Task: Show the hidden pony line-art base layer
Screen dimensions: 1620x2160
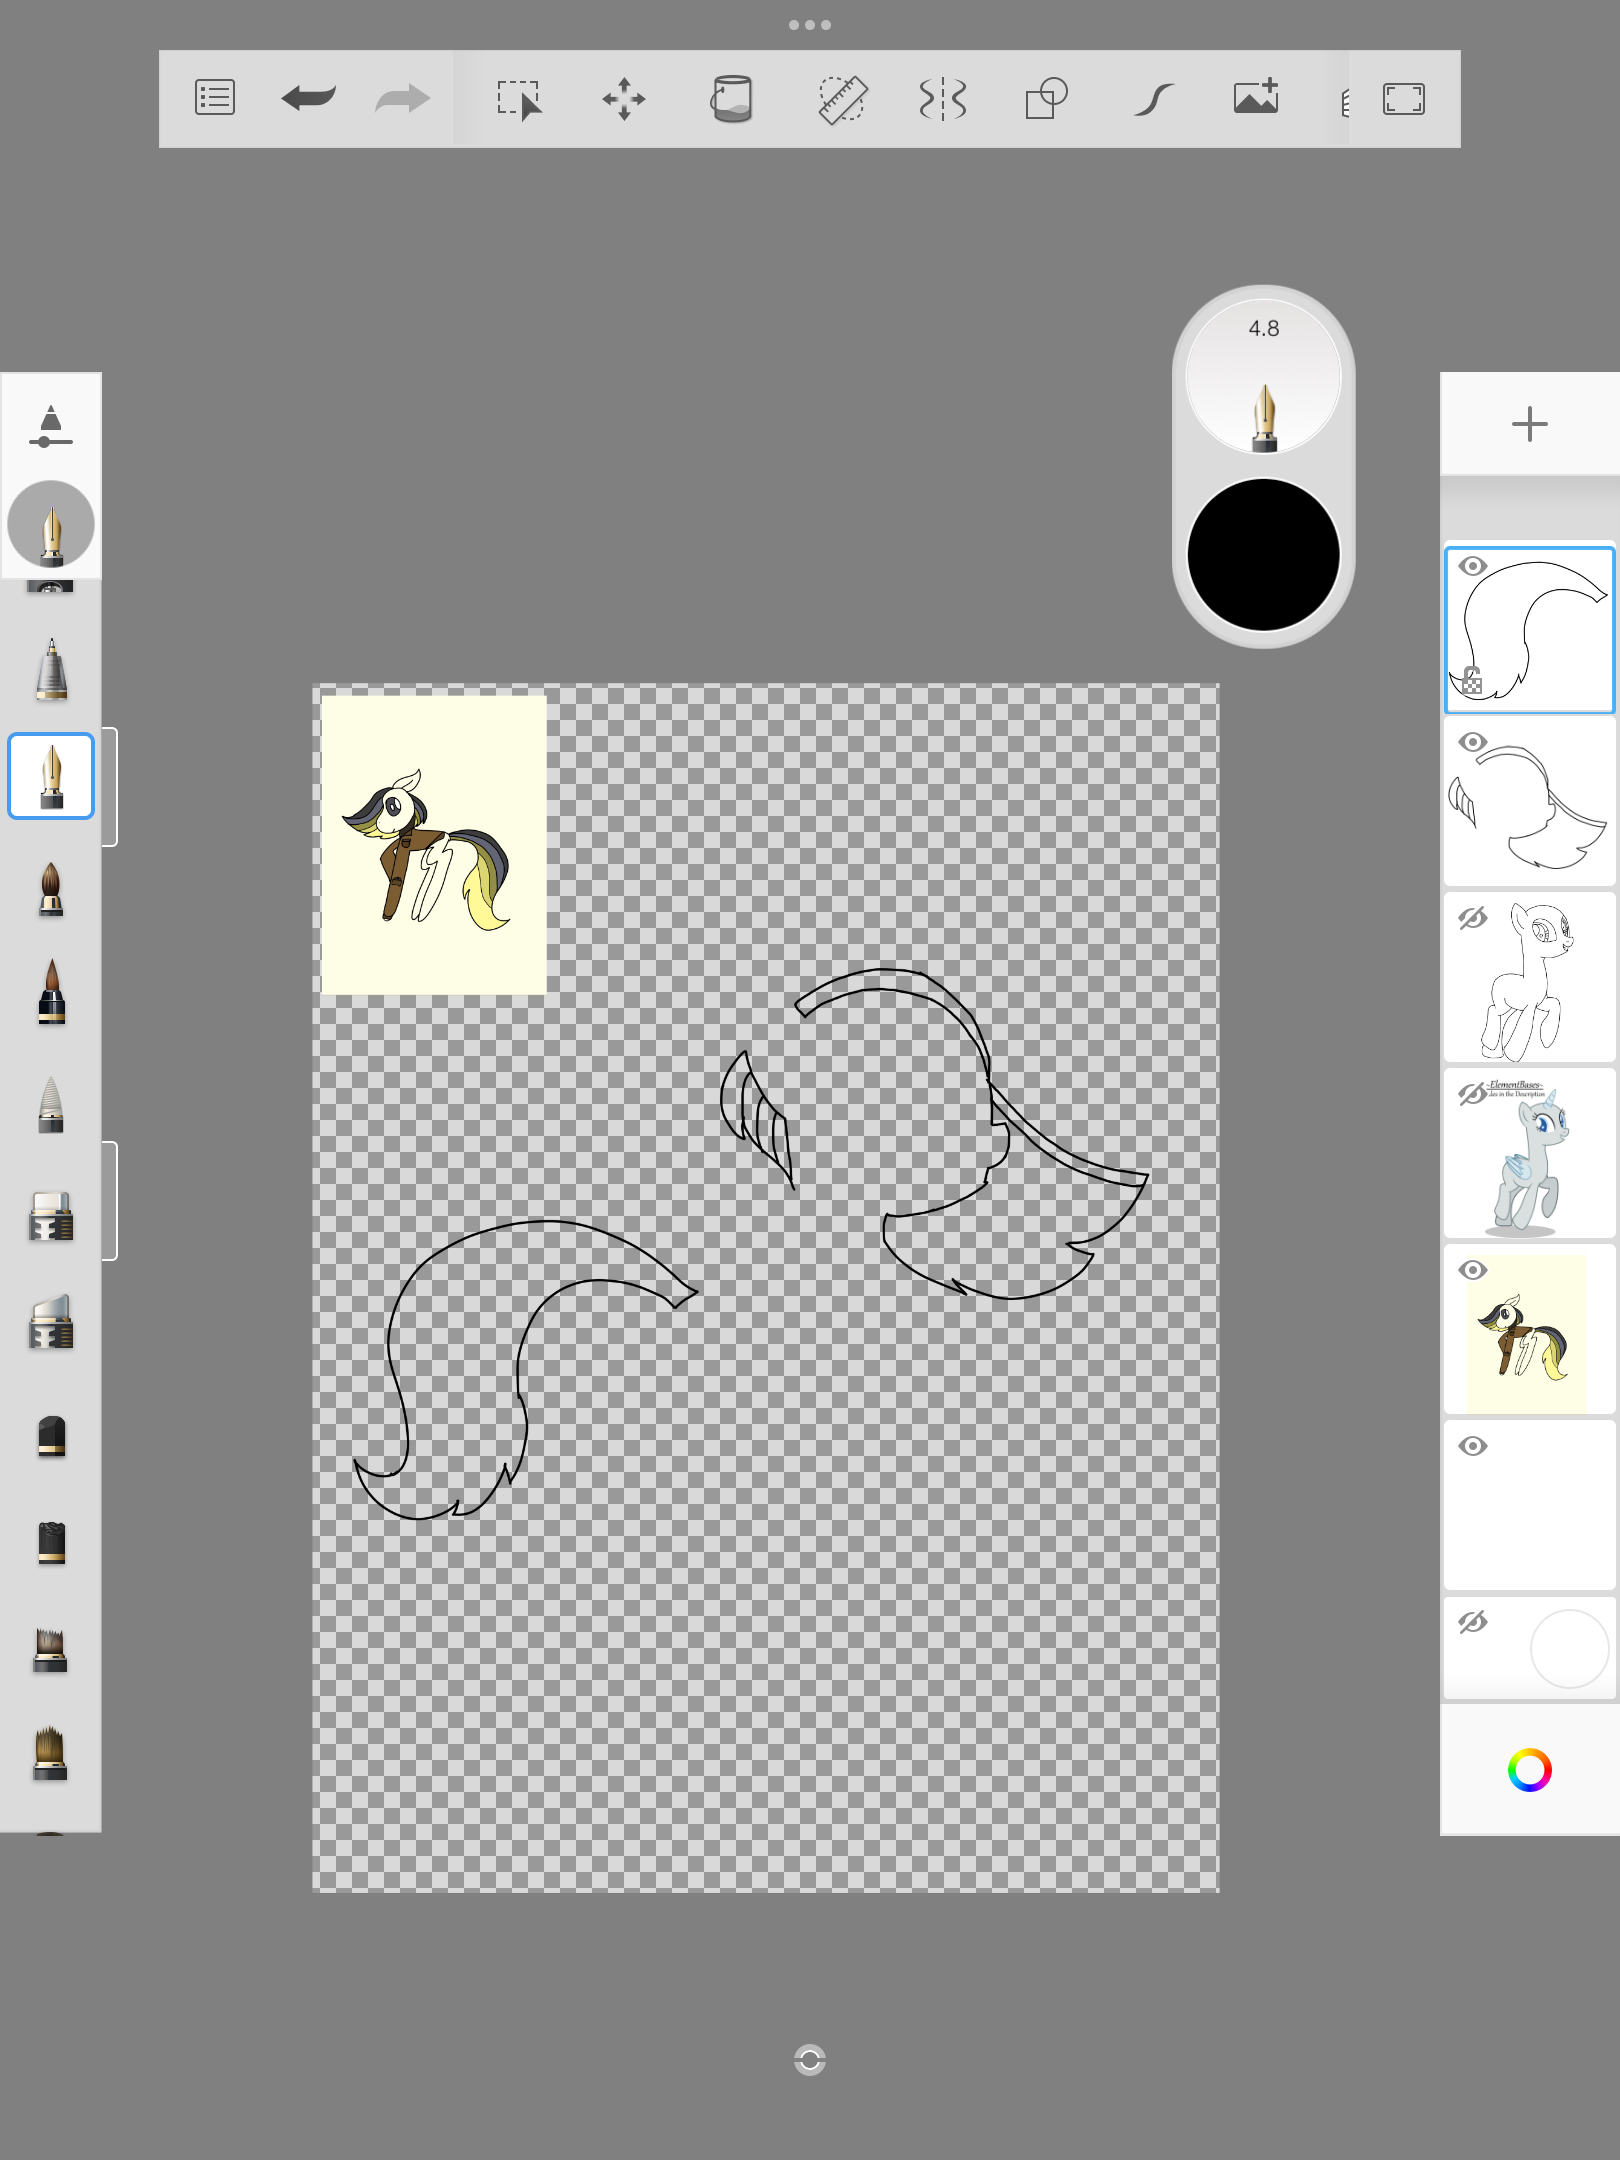Action: coord(1473,918)
